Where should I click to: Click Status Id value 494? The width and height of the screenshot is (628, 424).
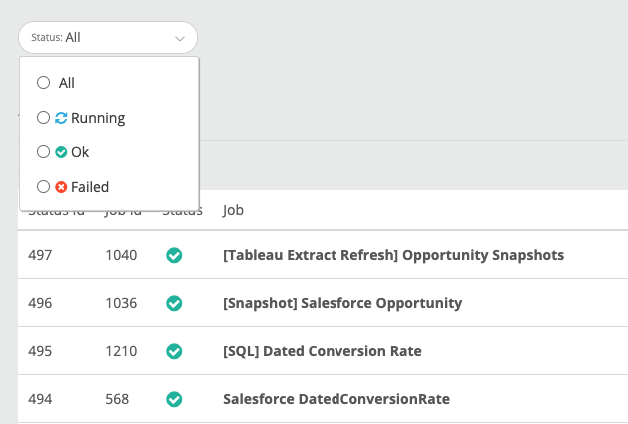[x=40, y=399]
